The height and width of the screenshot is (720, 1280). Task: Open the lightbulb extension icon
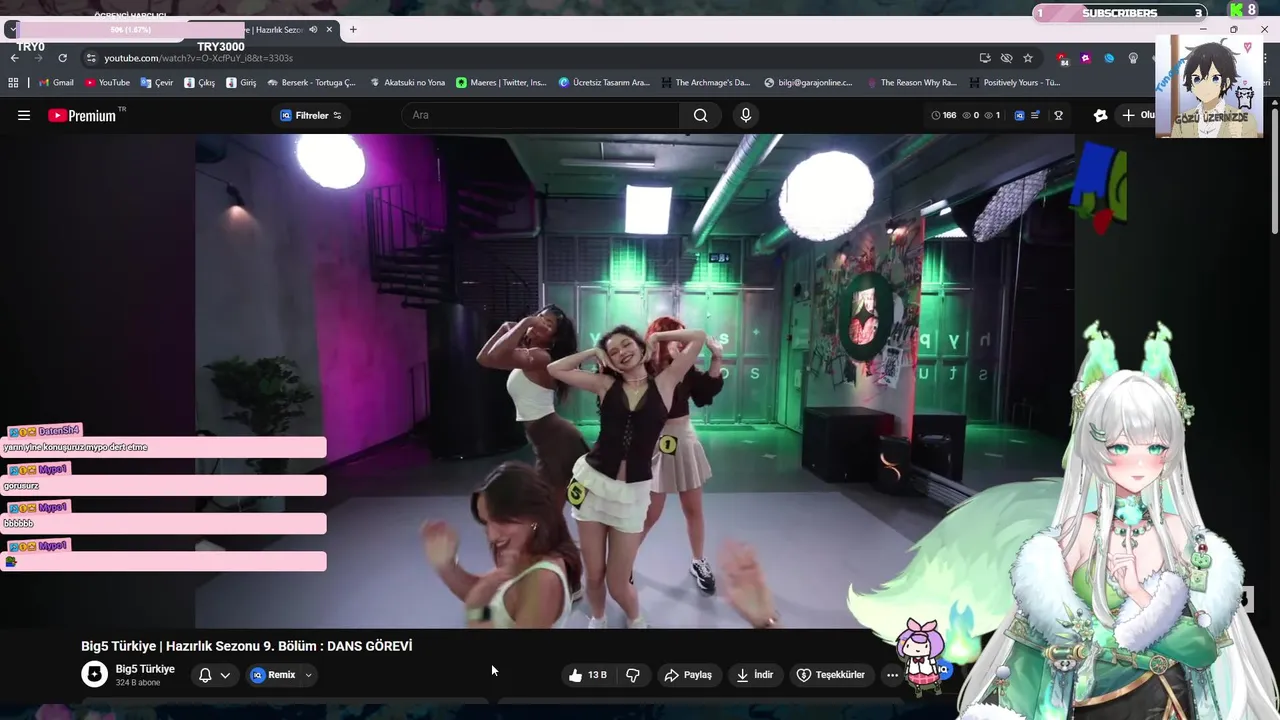pos(1133,58)
